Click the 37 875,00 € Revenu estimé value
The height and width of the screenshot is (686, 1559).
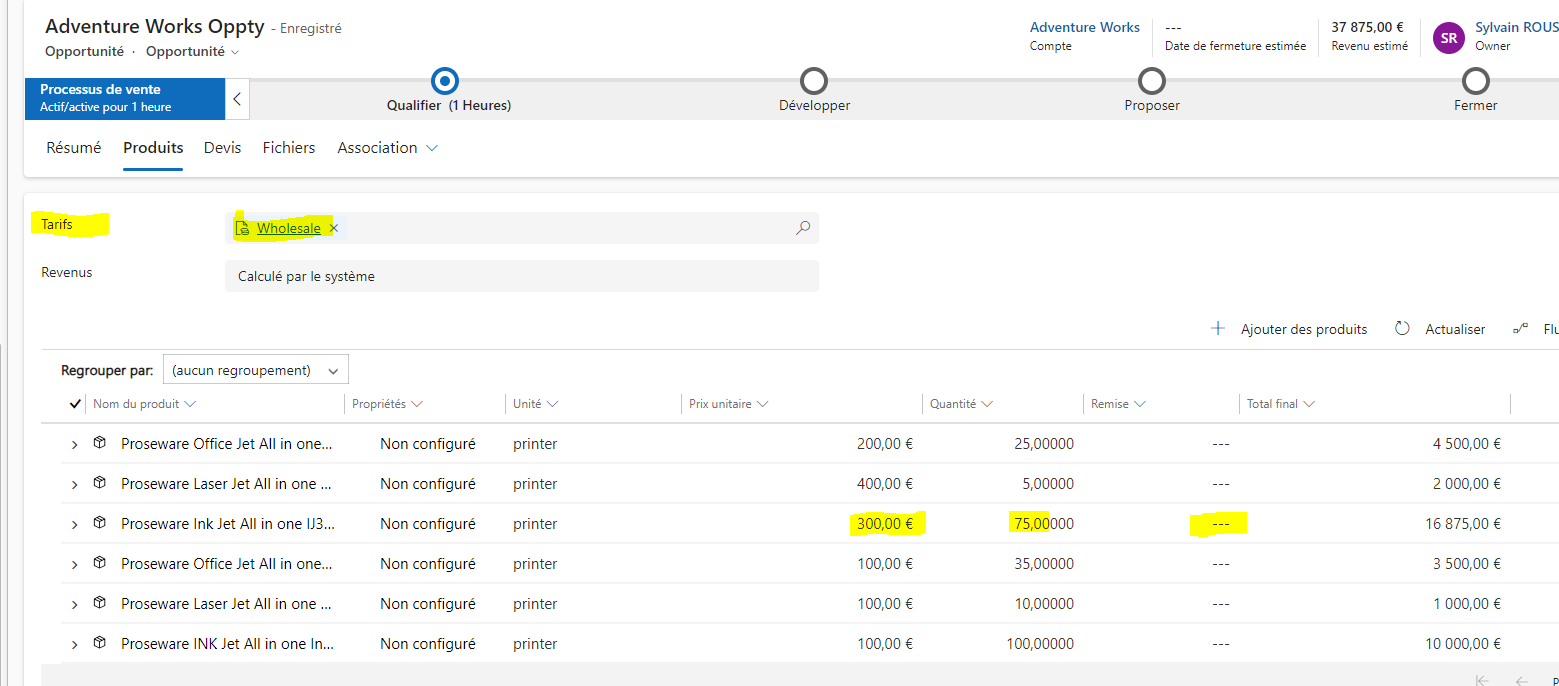point(1367,27)
